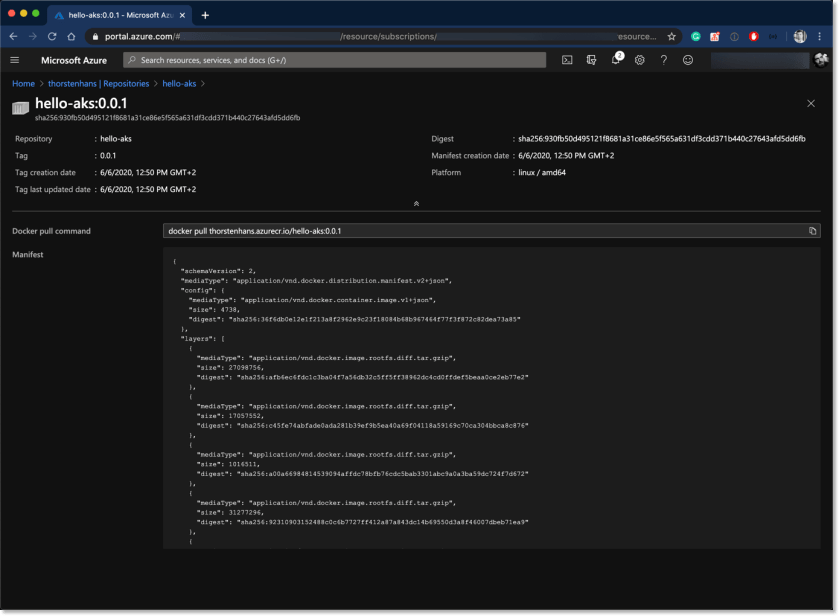Open the Chrome profile avatar
This screenshot has width=839, height=616.
click(799, 36)
